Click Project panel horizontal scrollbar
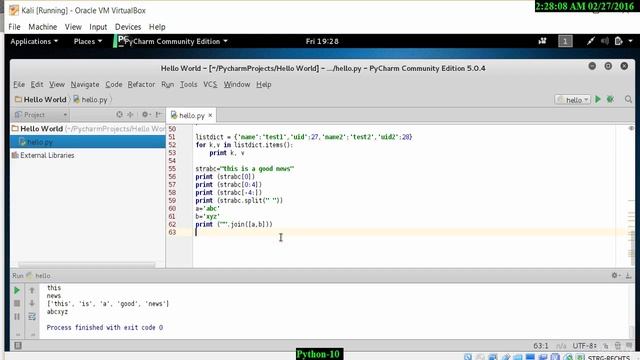This screenshot has height=360, width=640. [x=87, y=265]
